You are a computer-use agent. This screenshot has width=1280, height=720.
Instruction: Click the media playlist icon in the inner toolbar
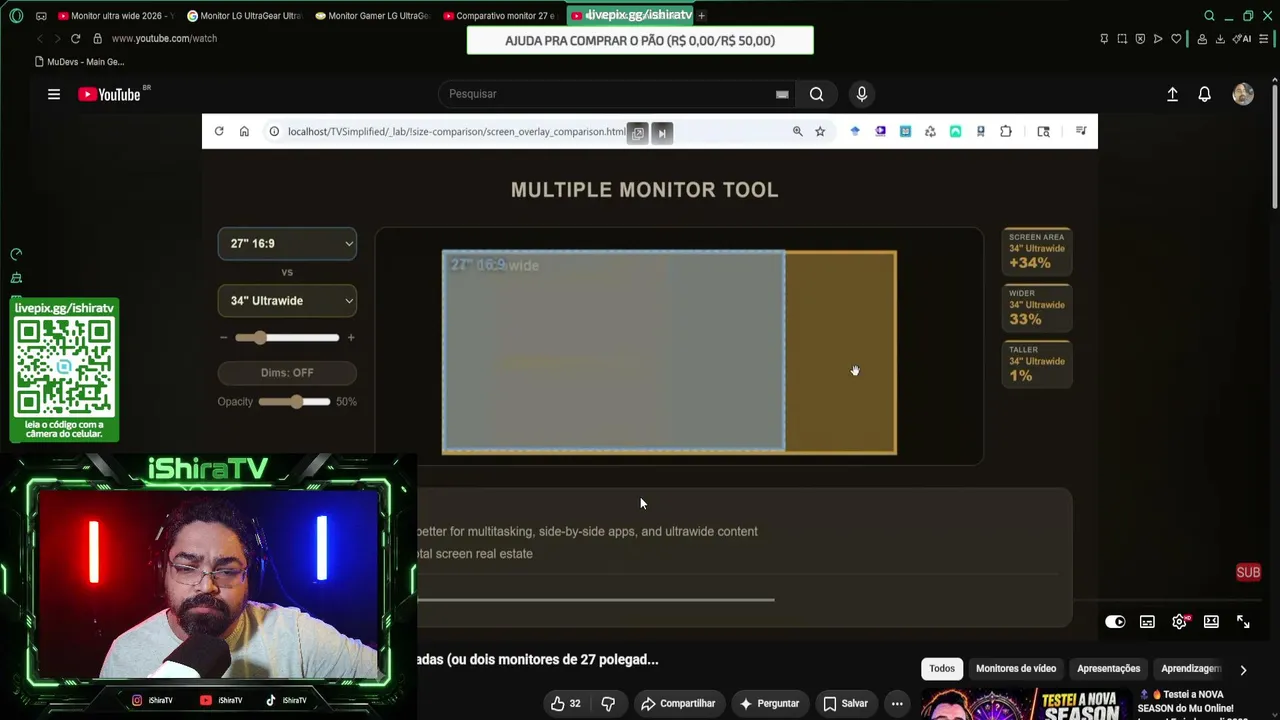(1081, 131)
